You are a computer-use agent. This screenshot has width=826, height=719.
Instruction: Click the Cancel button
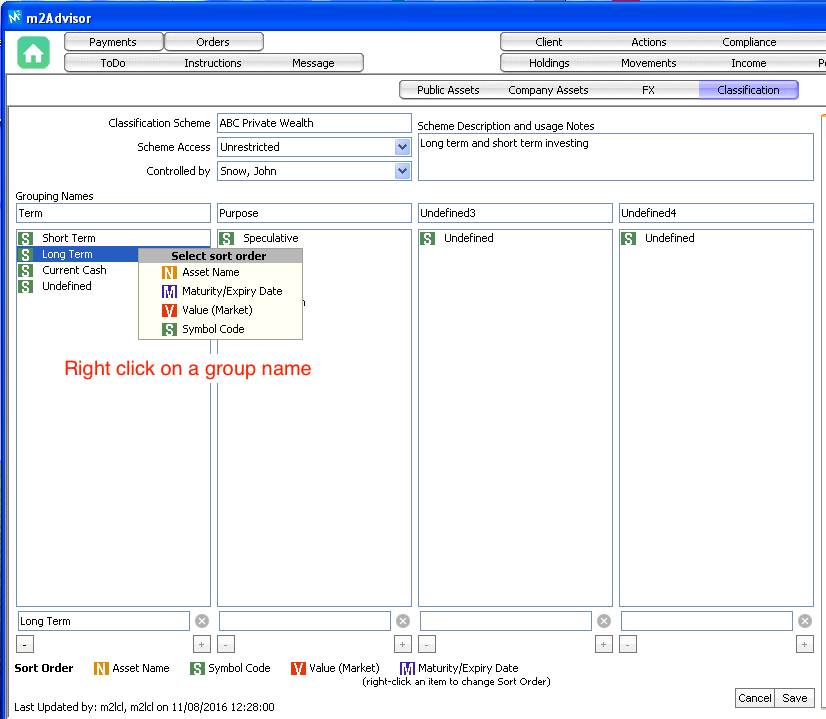tap(754, 698)
